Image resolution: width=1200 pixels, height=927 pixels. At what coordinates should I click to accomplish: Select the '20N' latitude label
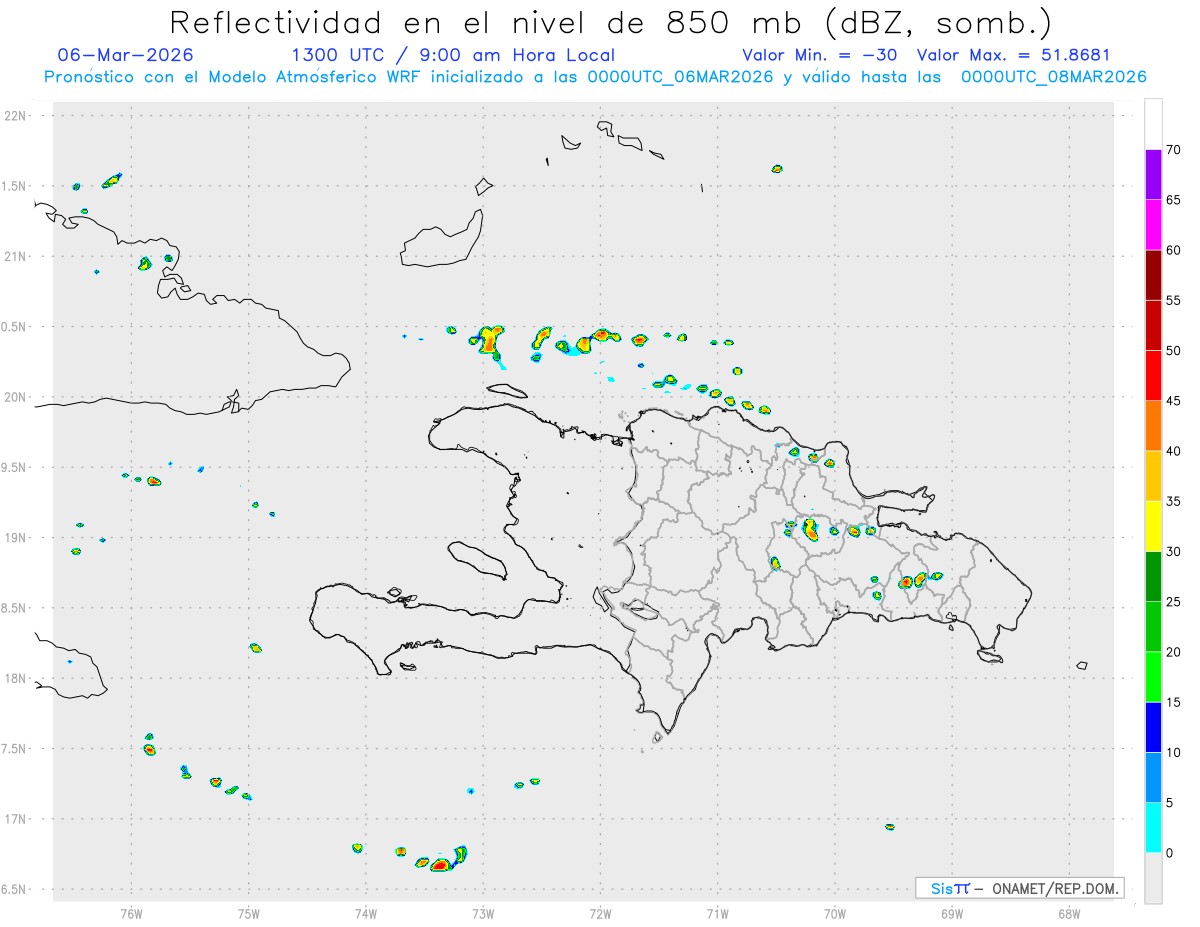click(16, 397)
